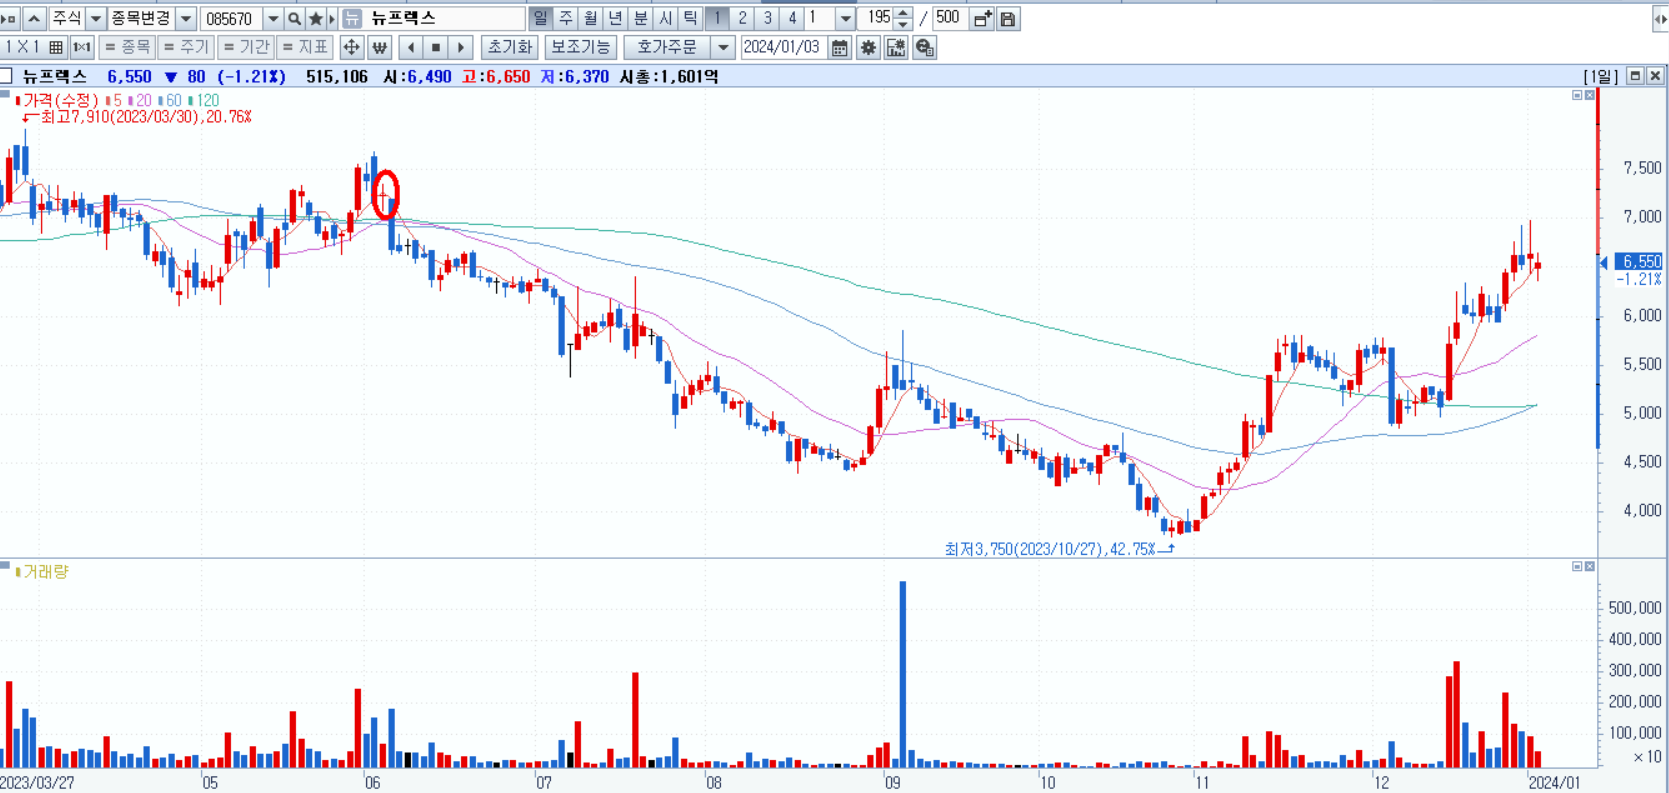Viewport: 1669px width, 793px height.
Task: Click the blue 뉴 market badge icon
Action: pyautogui.click(x=352, y=18)
